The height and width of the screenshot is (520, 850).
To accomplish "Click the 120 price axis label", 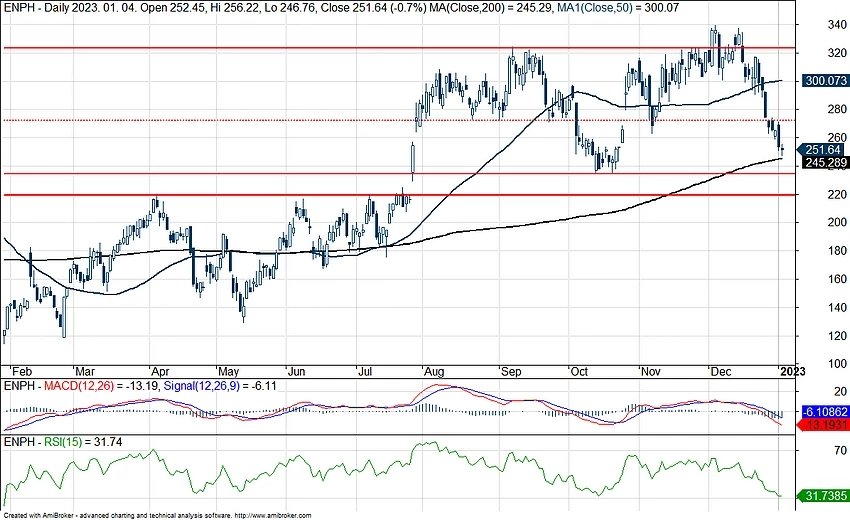I will [837, 336].
